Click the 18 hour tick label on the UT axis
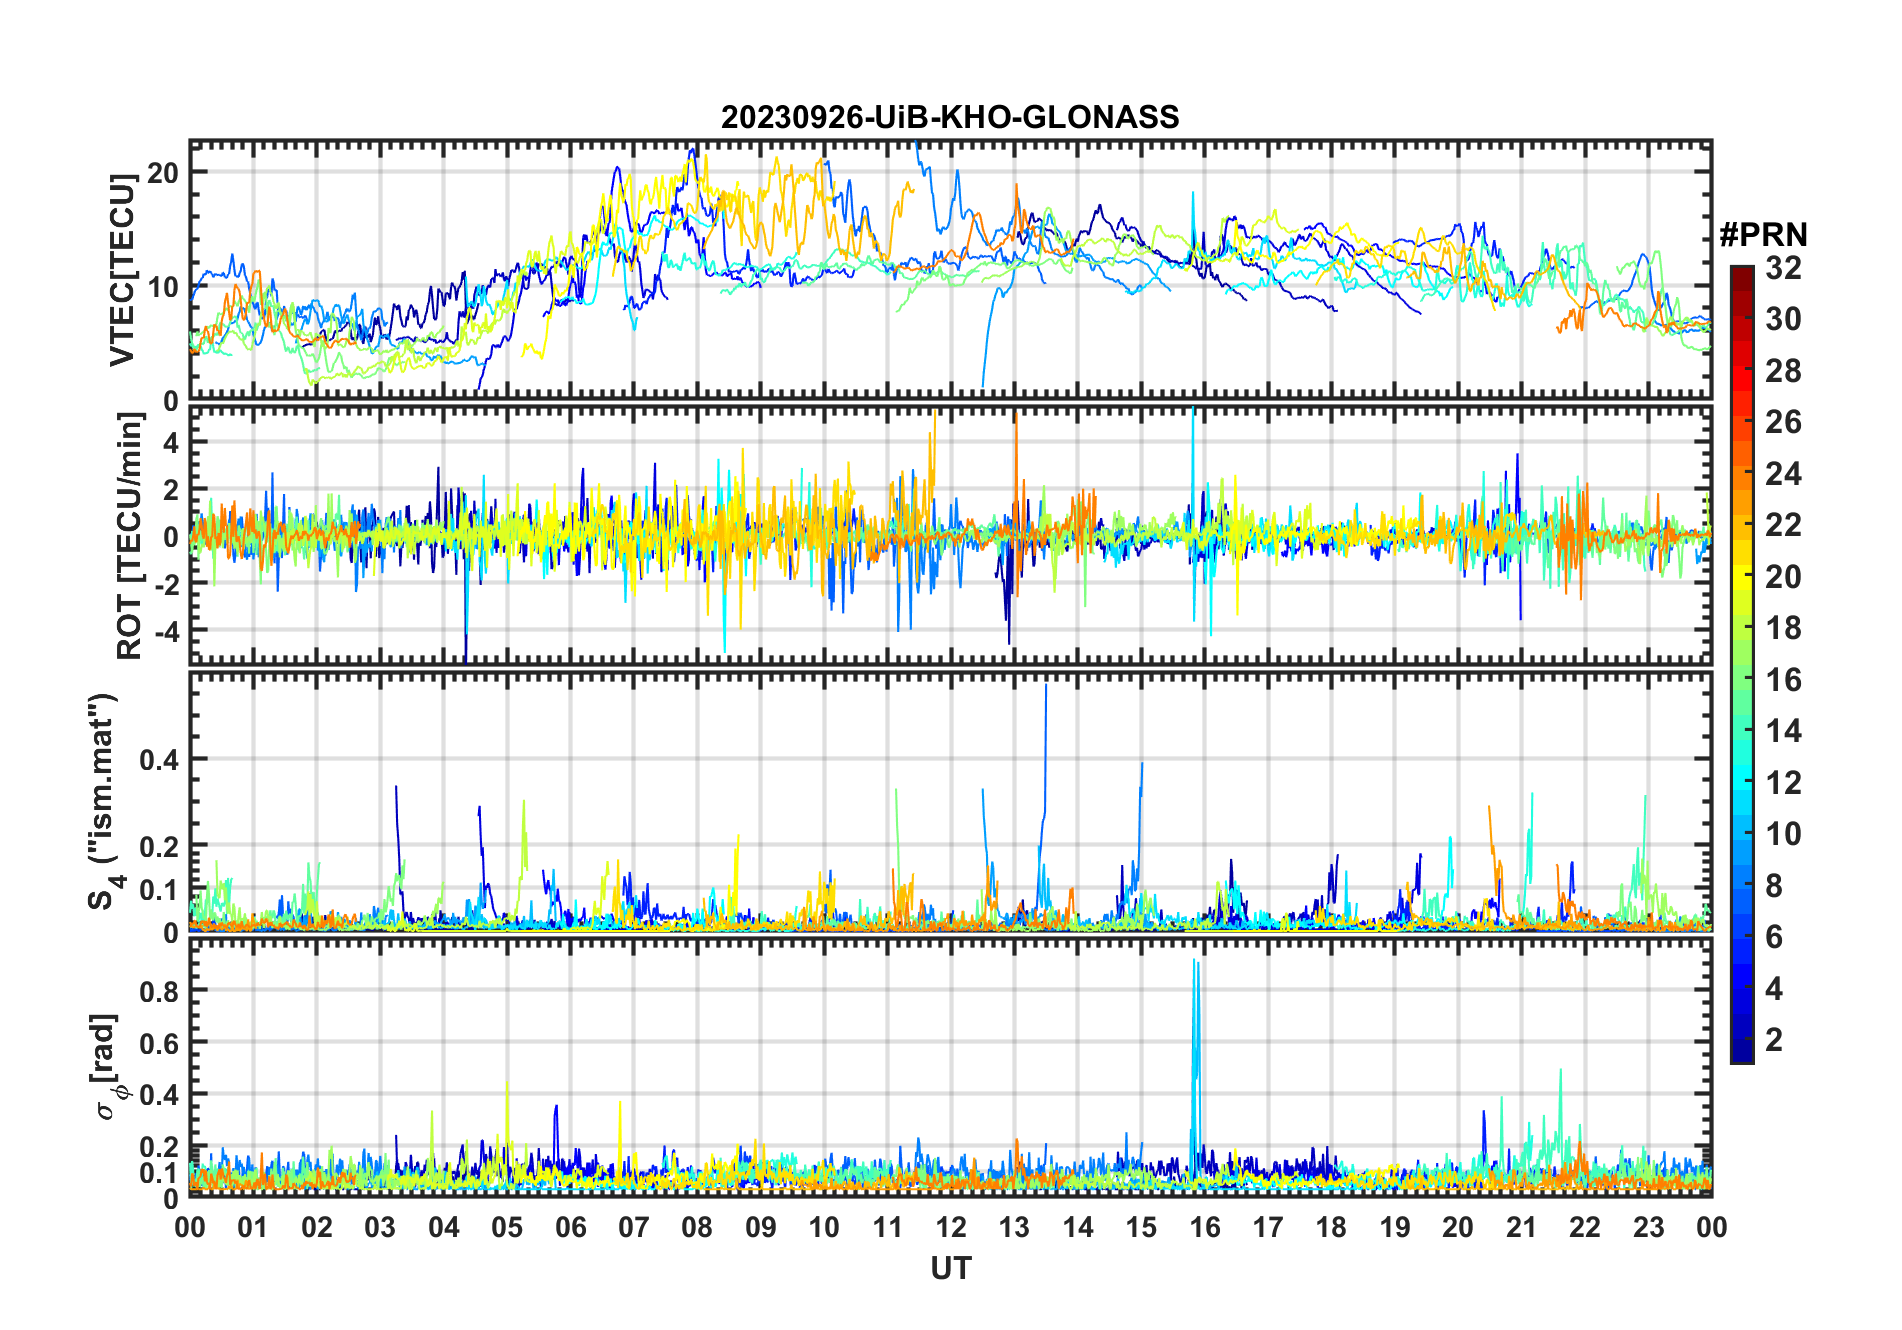 (x=1331, y=1227)
